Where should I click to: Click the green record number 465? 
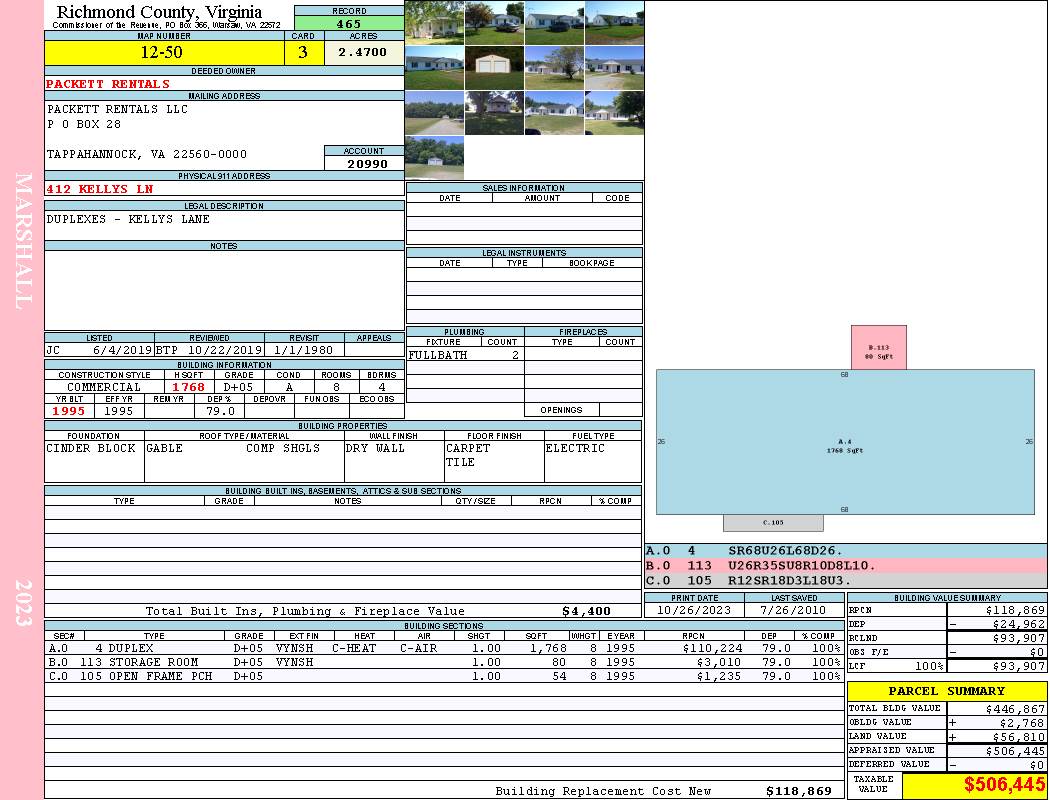coord(349,24)
